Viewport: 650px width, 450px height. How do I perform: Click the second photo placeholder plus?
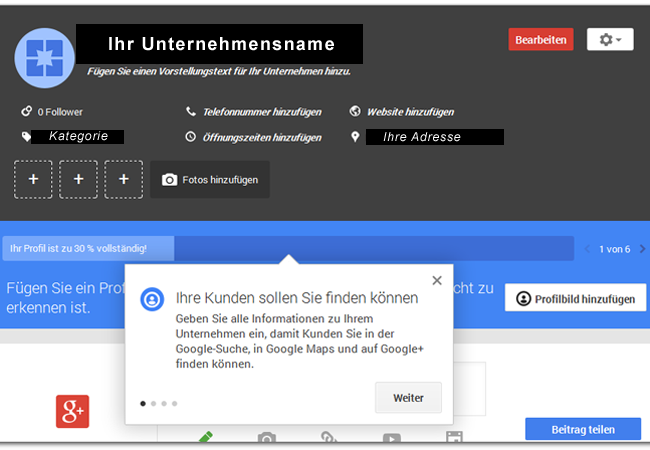coord(78,179)
